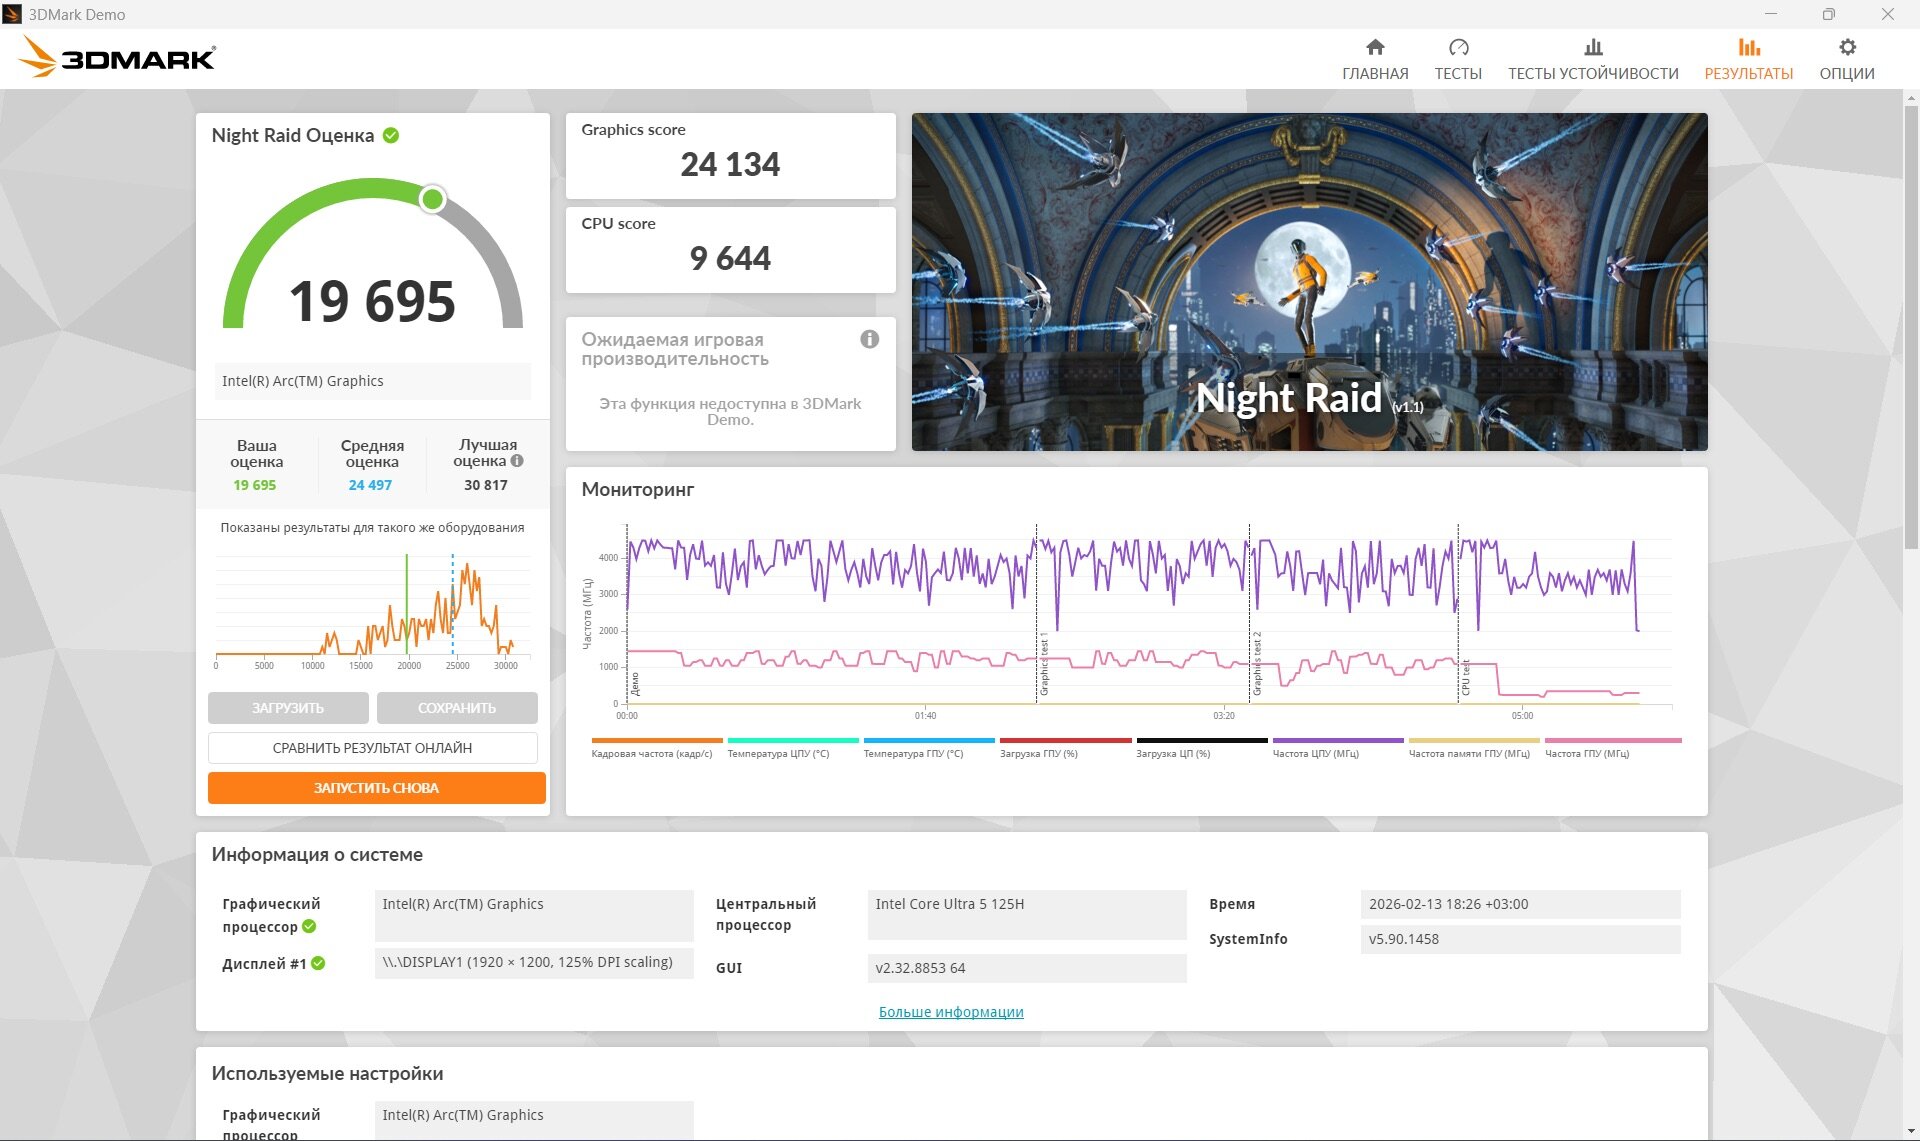
Task: Click СОХРАНИТЬ button
Action: tap(457, 708)
